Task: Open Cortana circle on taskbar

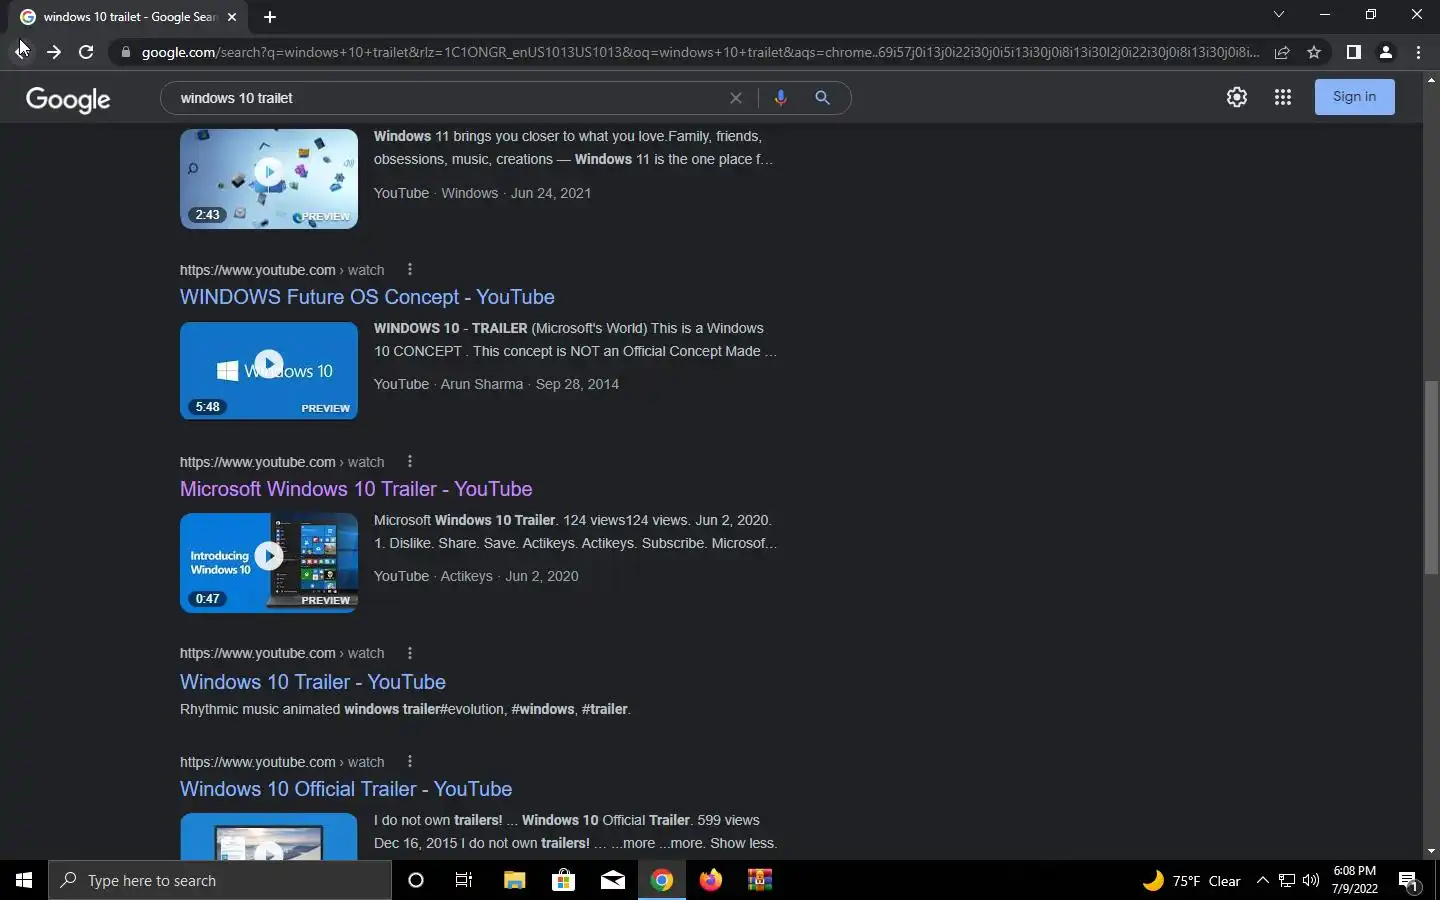Action: [416, 880]
